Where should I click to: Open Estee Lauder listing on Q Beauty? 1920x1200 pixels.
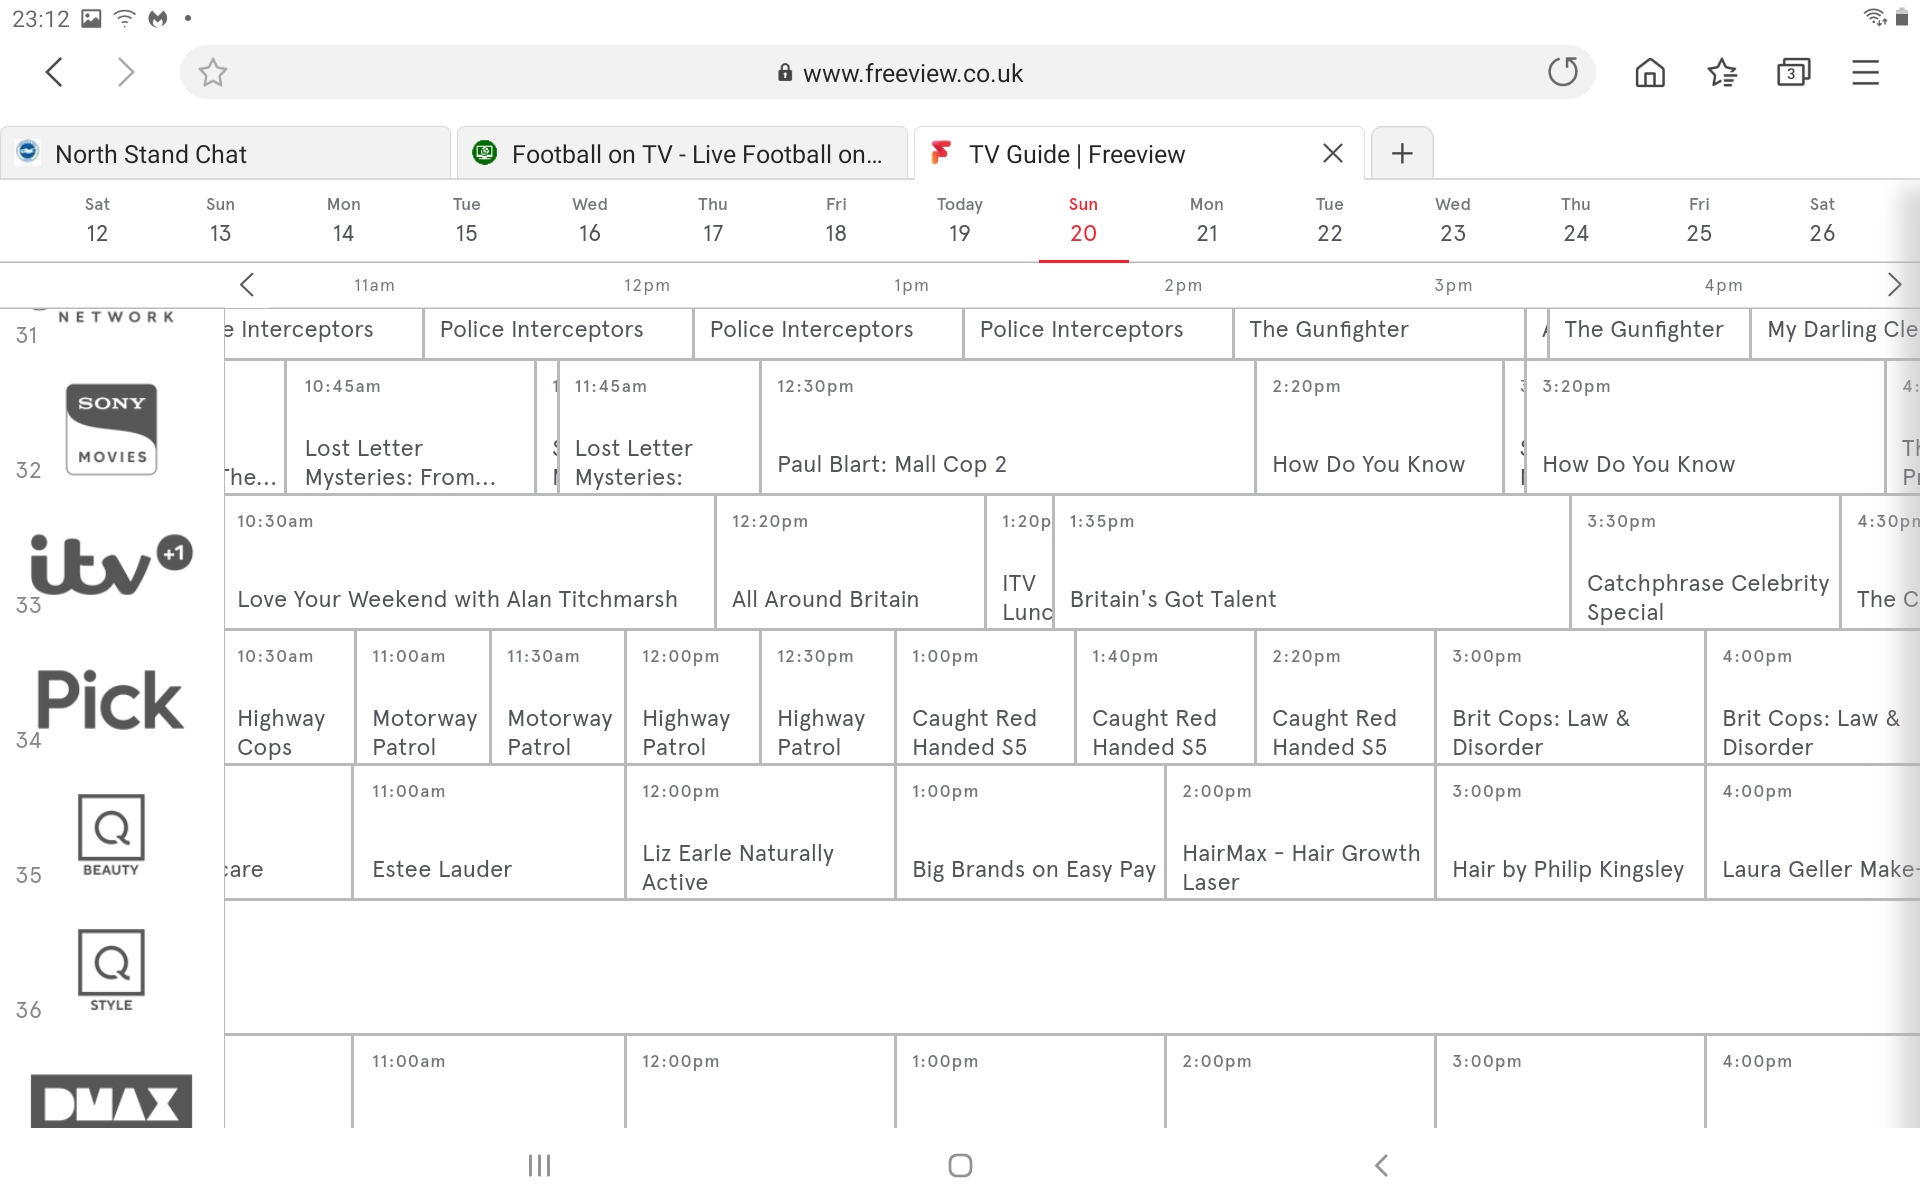point(488,832)
